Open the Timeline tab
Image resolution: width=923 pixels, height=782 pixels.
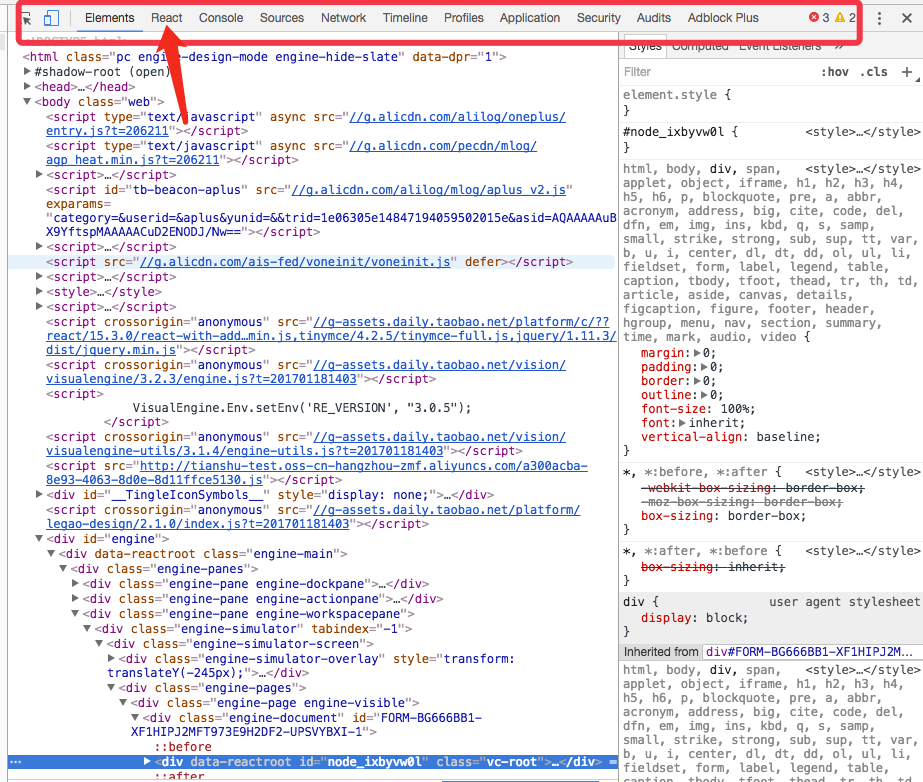405,18
